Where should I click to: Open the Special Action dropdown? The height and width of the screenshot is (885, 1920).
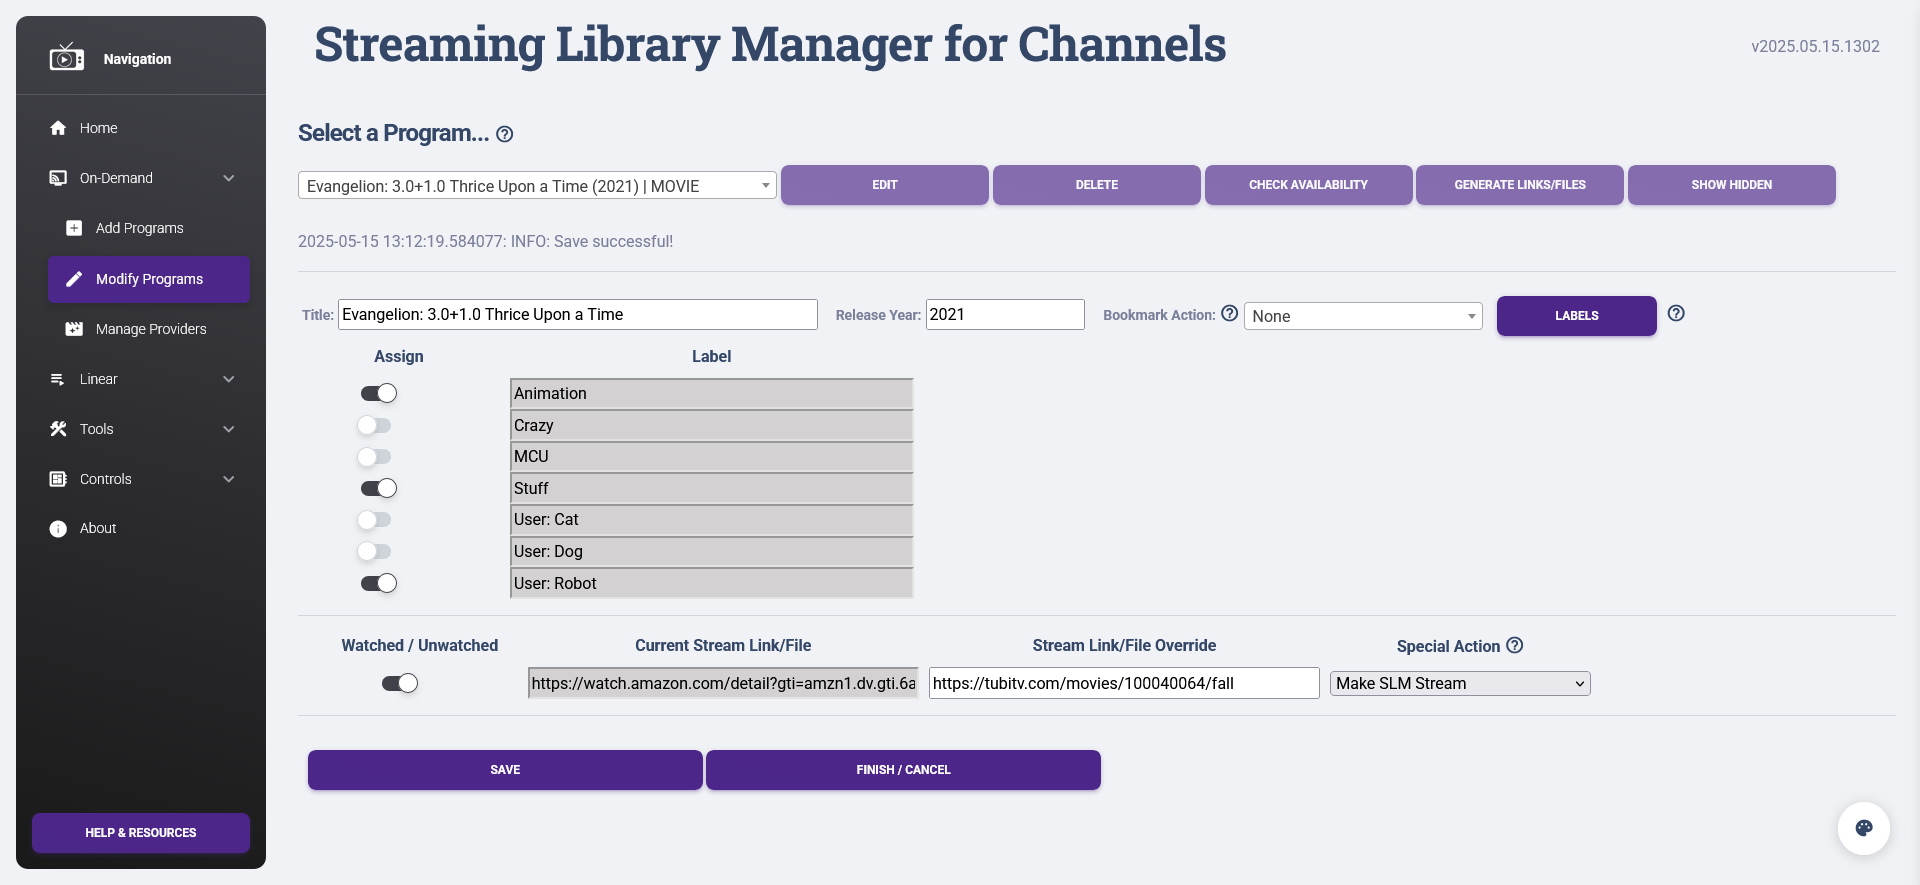click(x=1460, y=683)
